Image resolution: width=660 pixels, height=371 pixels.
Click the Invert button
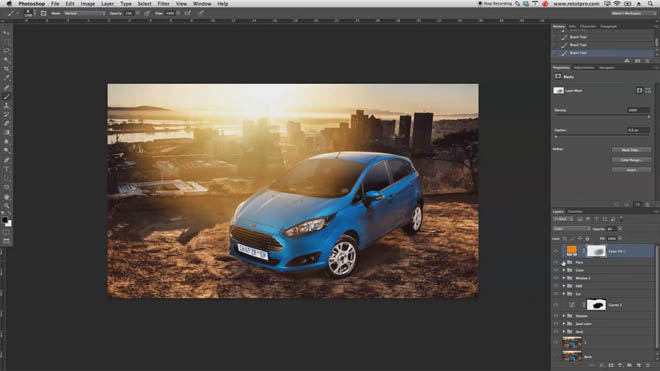(631, 170)
